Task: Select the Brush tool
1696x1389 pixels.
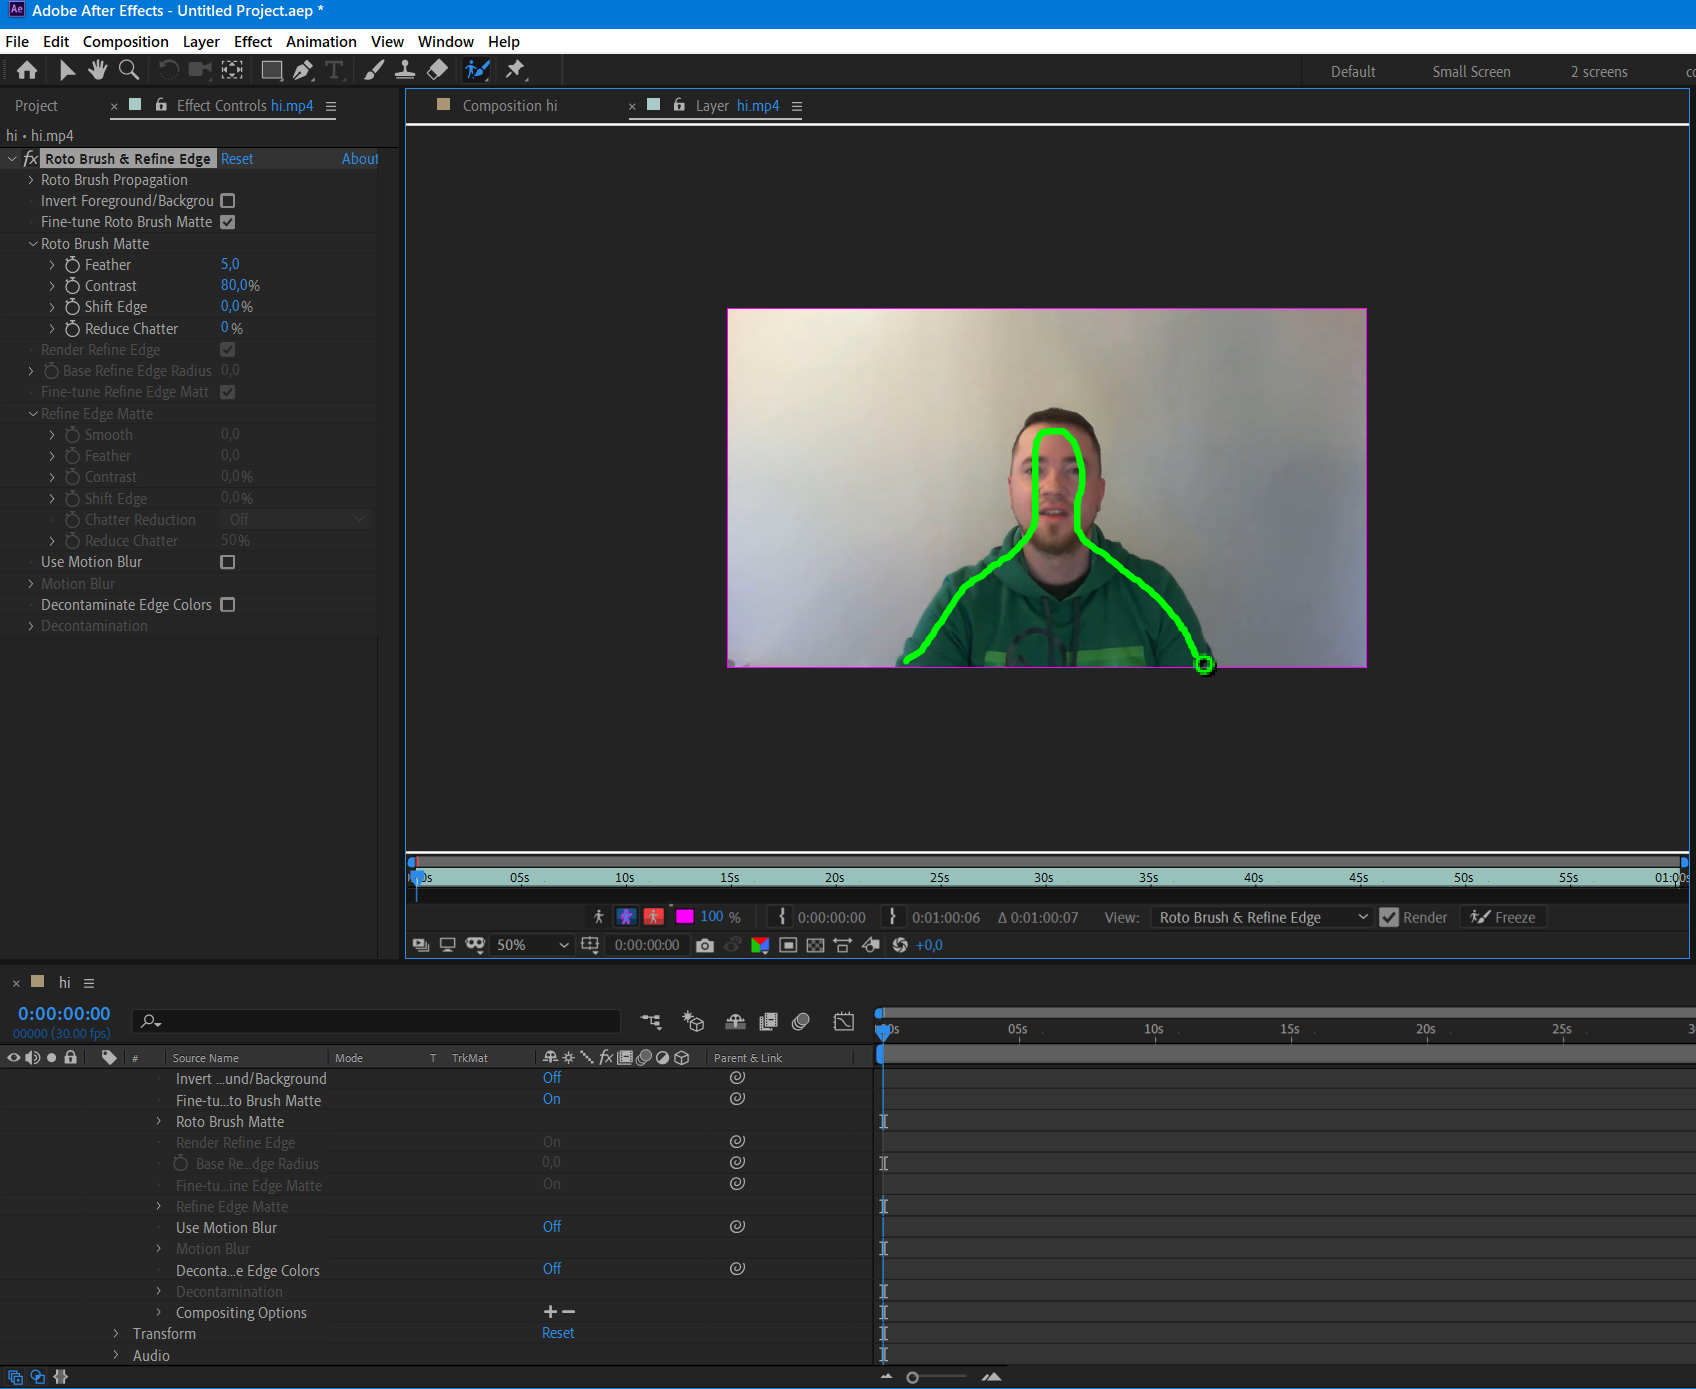Action: point(374,70)
